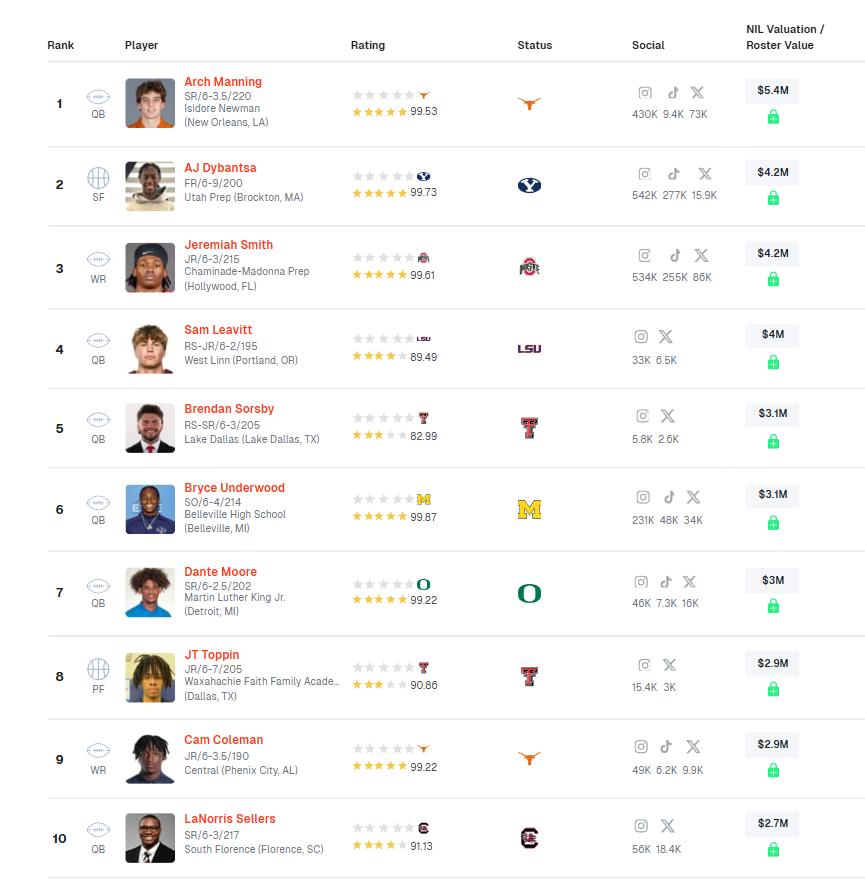Click LaNorris Sellers' Instagram icon
This screenshot has height=885, width=865.
click(x=641, y=826)
